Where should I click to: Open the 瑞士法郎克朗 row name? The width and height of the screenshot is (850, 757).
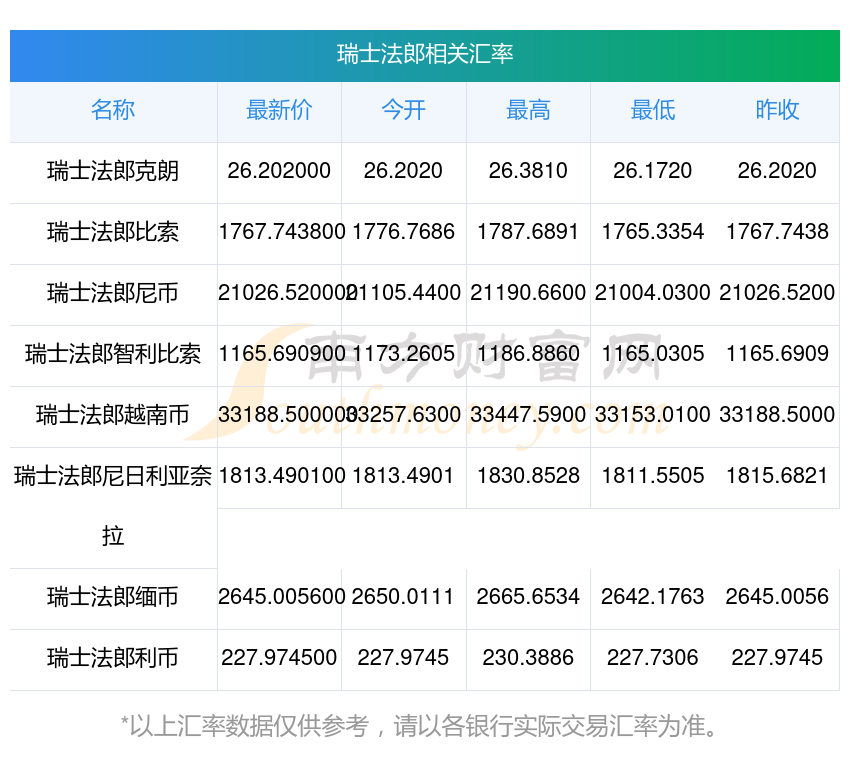pos(113,171)
